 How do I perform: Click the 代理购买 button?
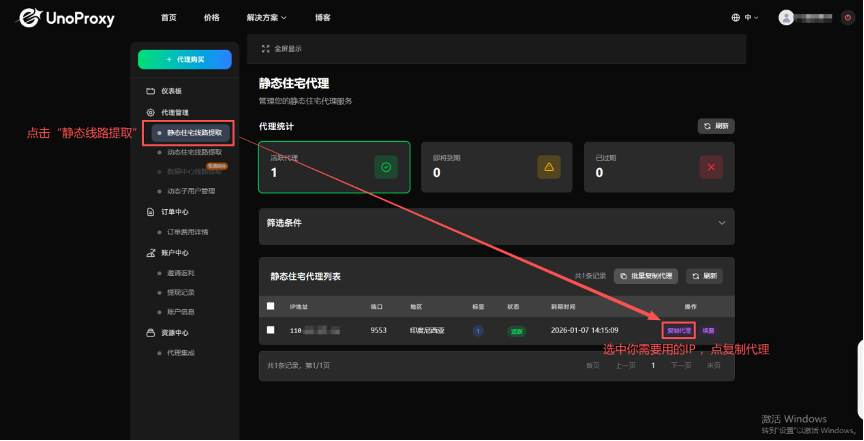tap(185, 60)
